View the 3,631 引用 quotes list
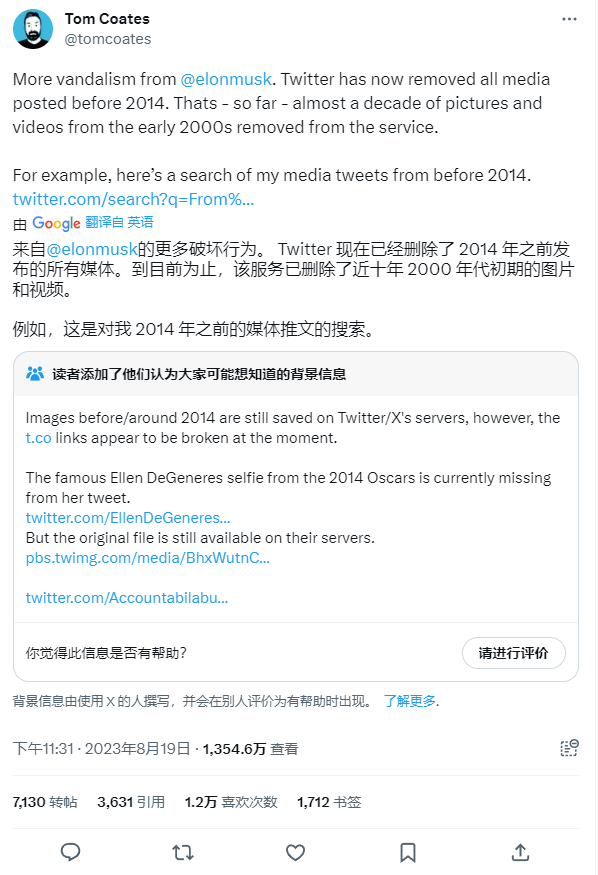 click(x=131, y=802)
